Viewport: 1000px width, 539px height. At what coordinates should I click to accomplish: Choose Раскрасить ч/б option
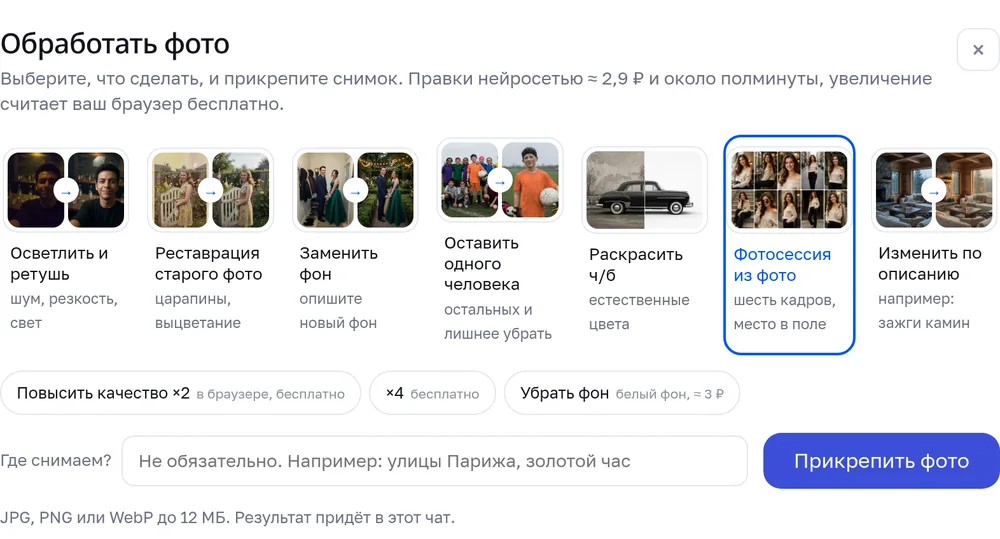click(x=645, y=245)
